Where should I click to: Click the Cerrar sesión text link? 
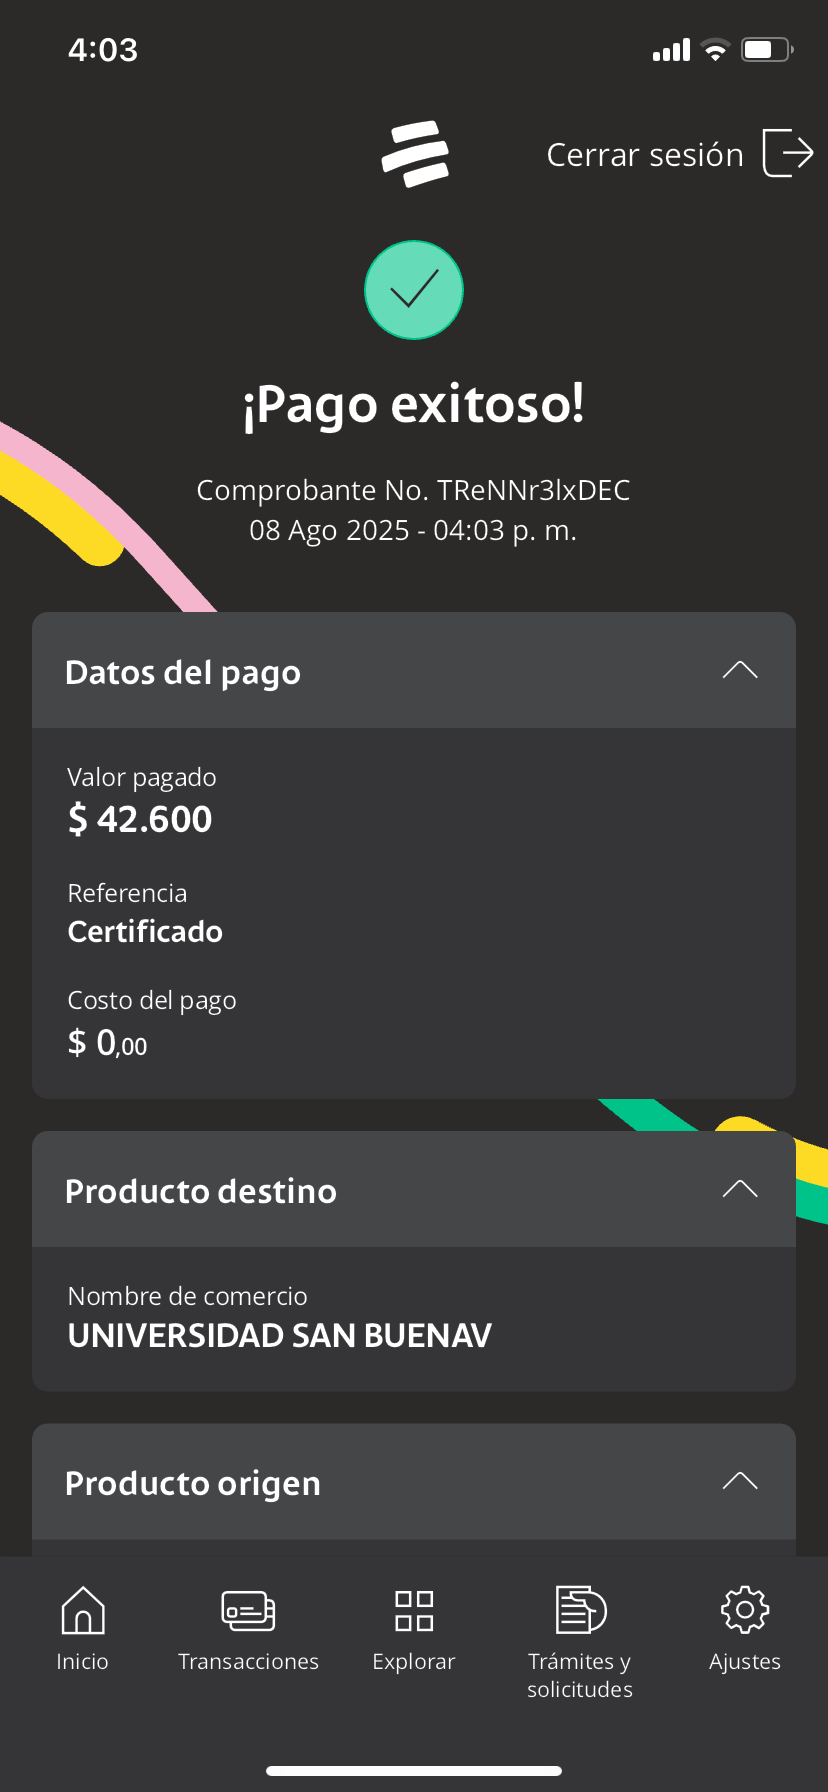click(x=645, y=155)
